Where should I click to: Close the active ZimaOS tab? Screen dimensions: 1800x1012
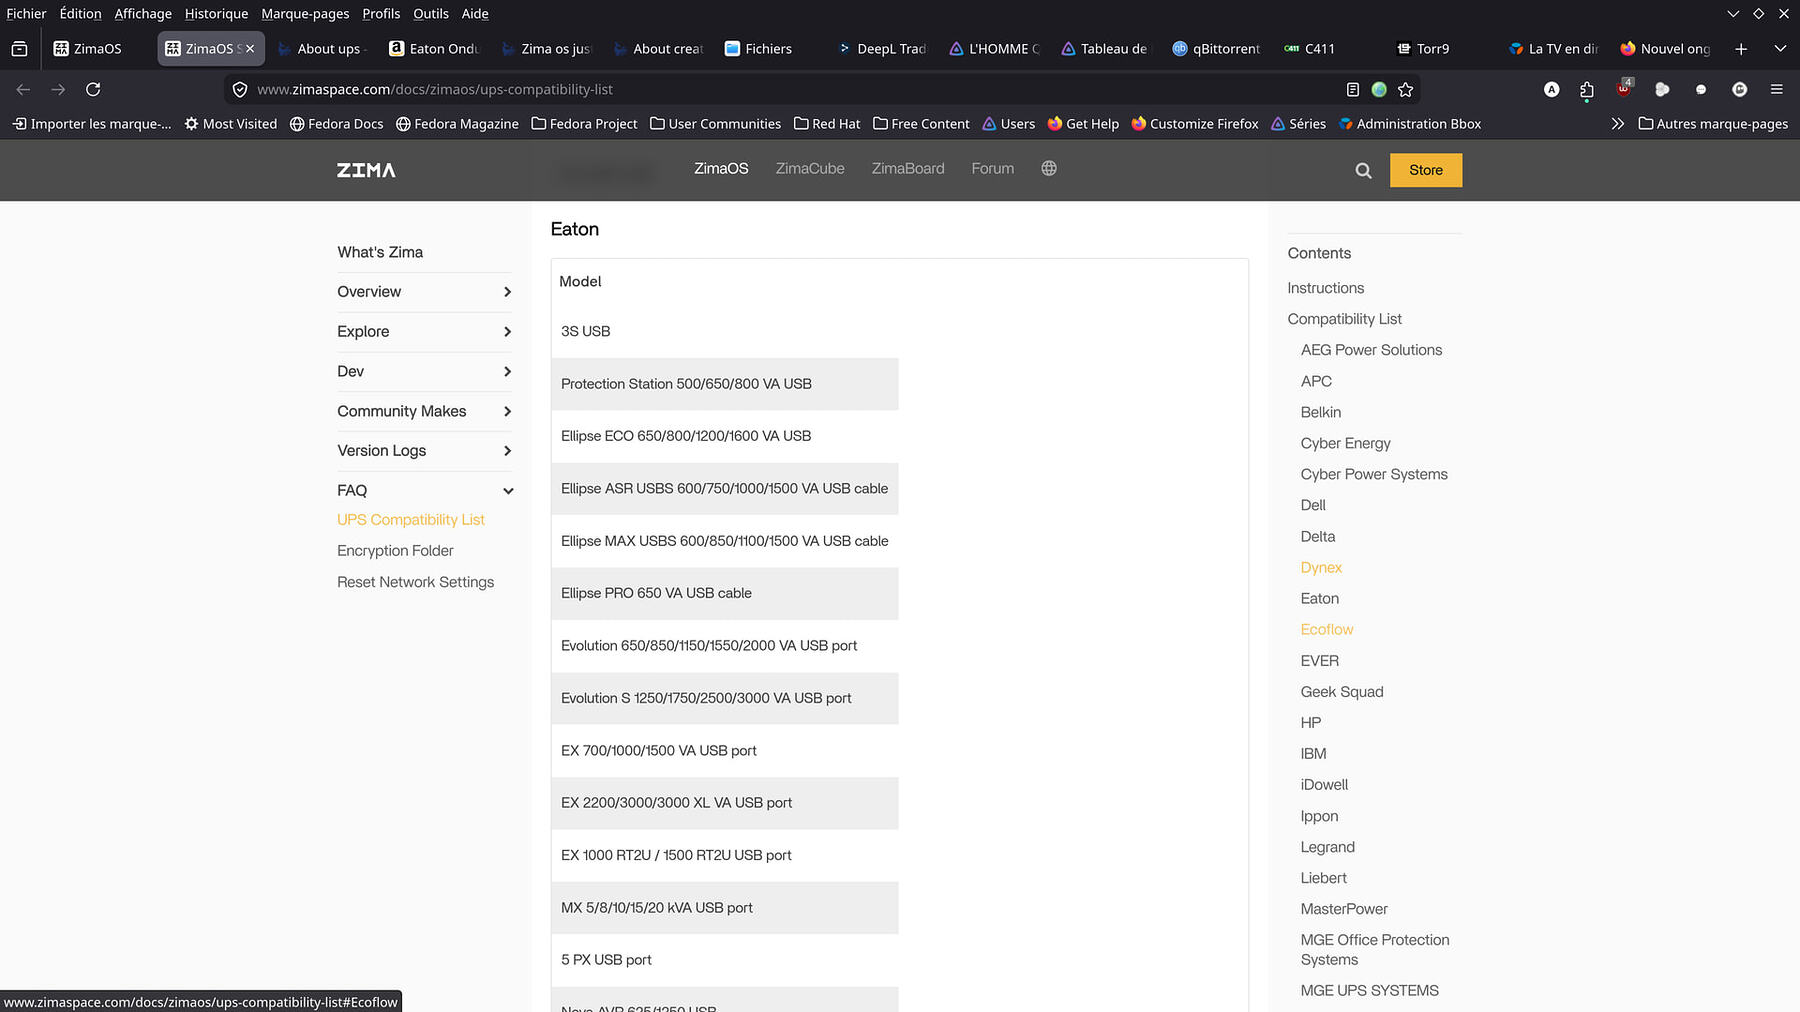(x=250, y=49)
